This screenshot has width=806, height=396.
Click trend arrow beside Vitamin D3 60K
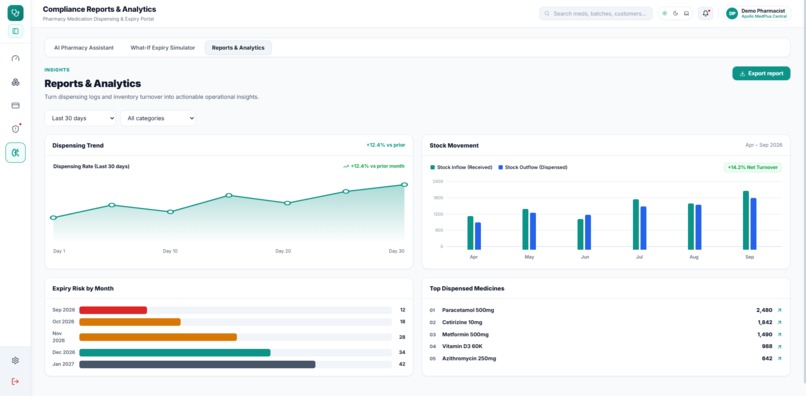(779, 347)
